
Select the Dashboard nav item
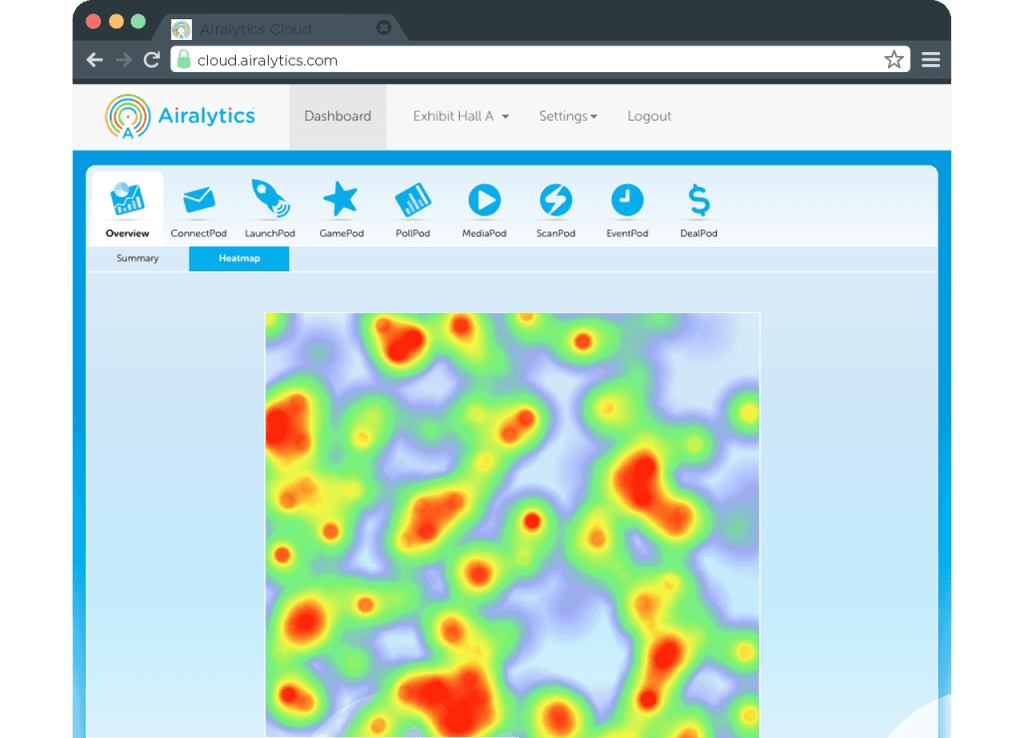point(338,116)
